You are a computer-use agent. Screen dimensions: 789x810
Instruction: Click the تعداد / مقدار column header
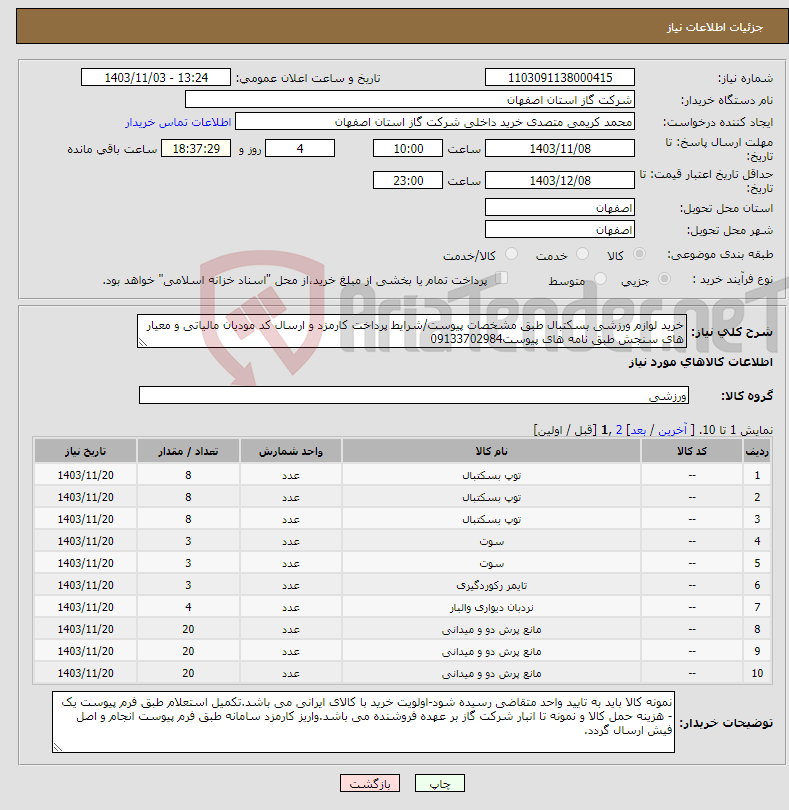[x=188, y=451]
